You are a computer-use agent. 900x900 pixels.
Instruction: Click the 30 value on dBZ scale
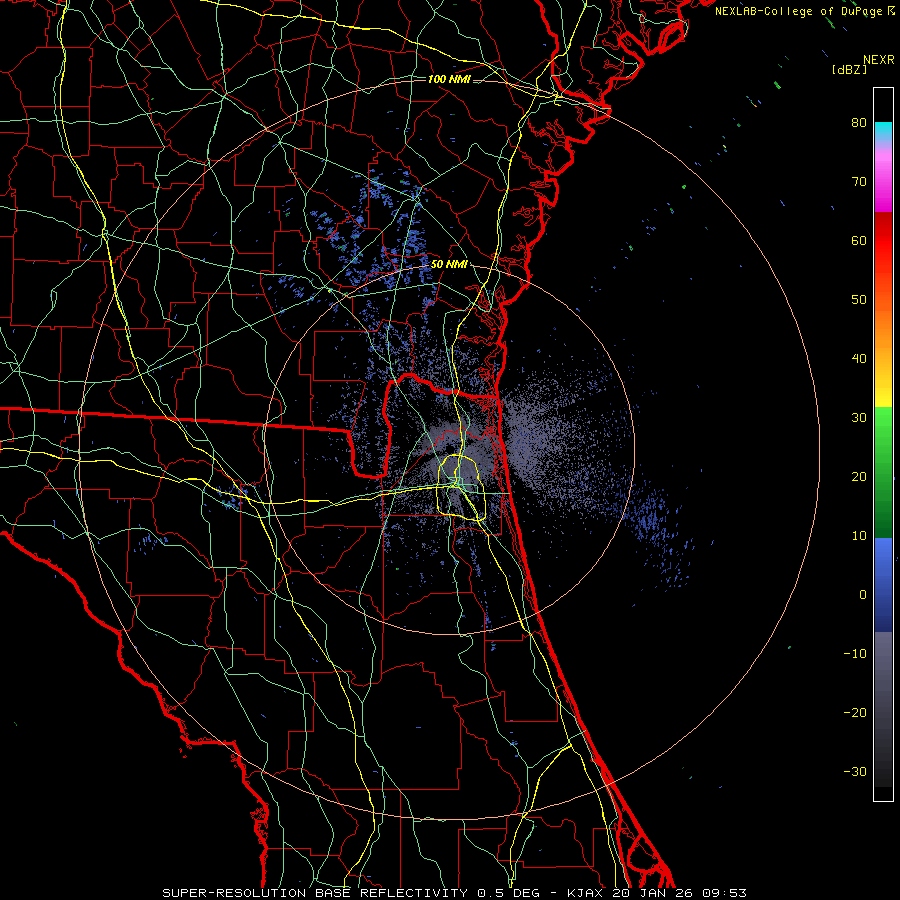coord(859,418)
